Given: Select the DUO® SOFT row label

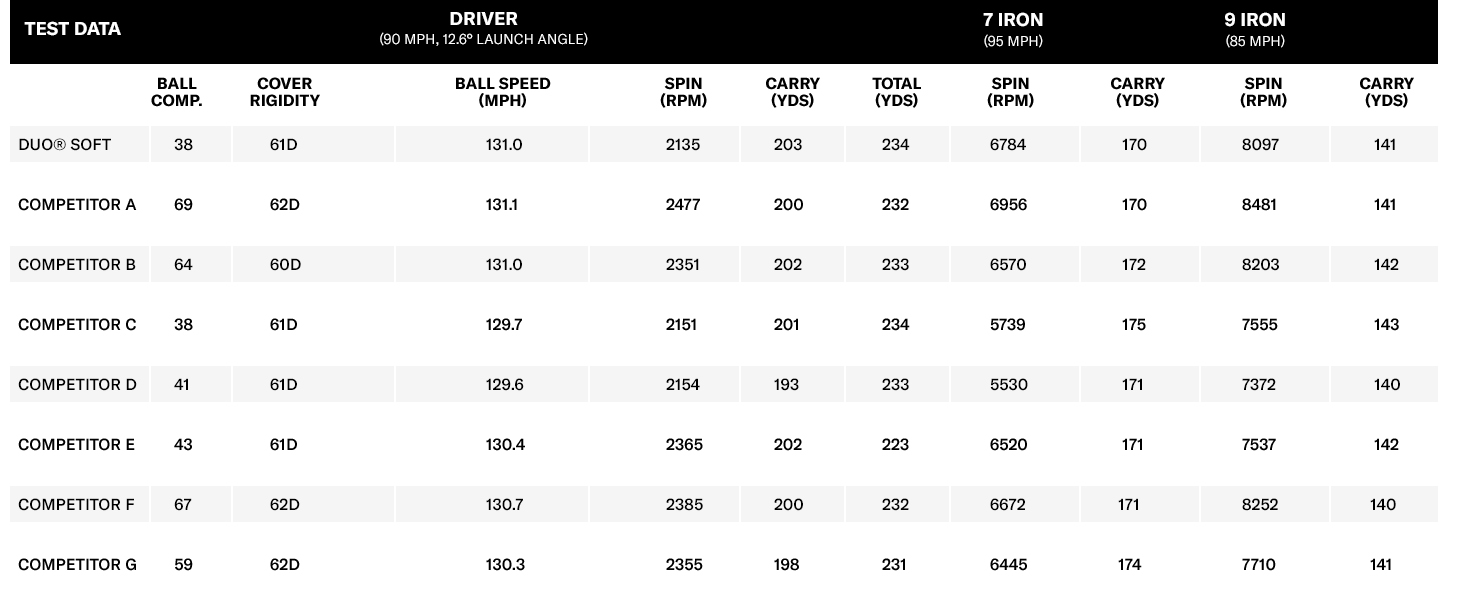Looking at the screenshot, I should (x=65, y=145).
